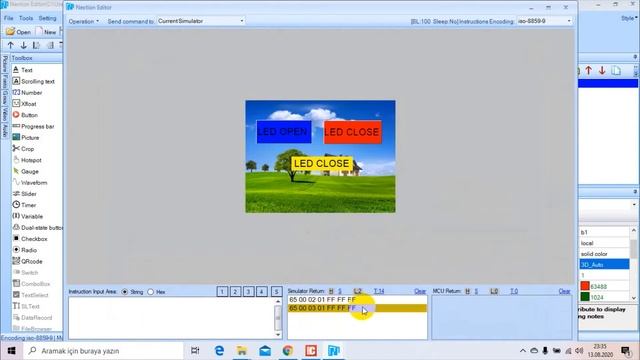Open the Style dropdown in editor window

(x=629, y=18)
